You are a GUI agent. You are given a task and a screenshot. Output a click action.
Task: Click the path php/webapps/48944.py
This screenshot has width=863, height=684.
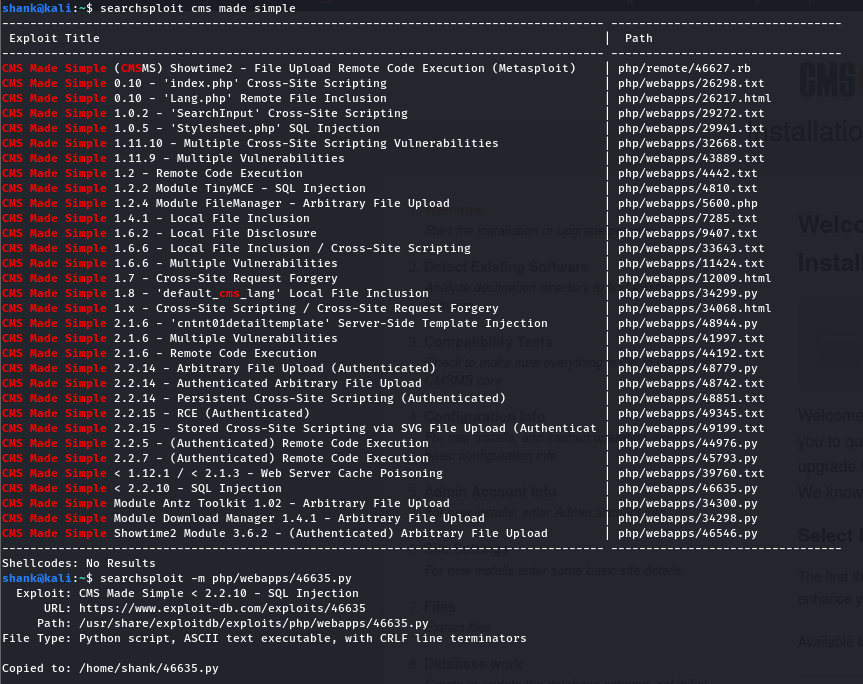(687, 323)
